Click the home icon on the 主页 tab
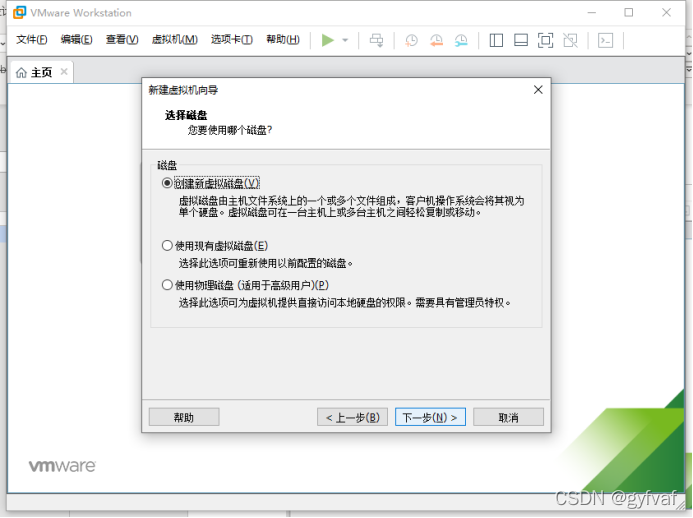Screen dimensions: 693x518 pos(21,72)
